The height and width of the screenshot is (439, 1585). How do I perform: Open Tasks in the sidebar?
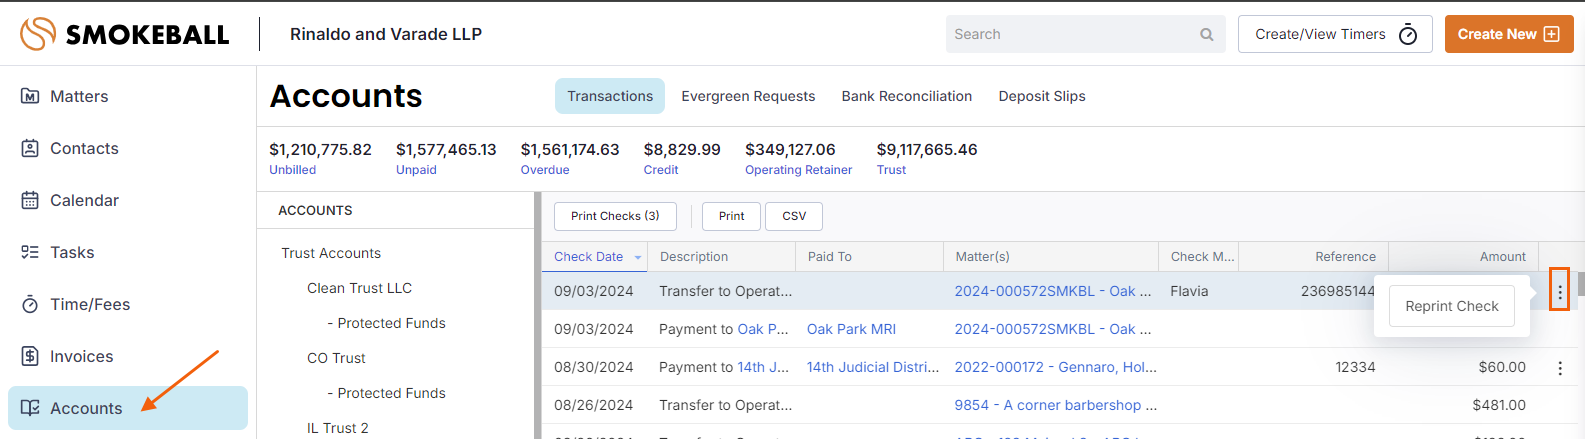point(128,252)
